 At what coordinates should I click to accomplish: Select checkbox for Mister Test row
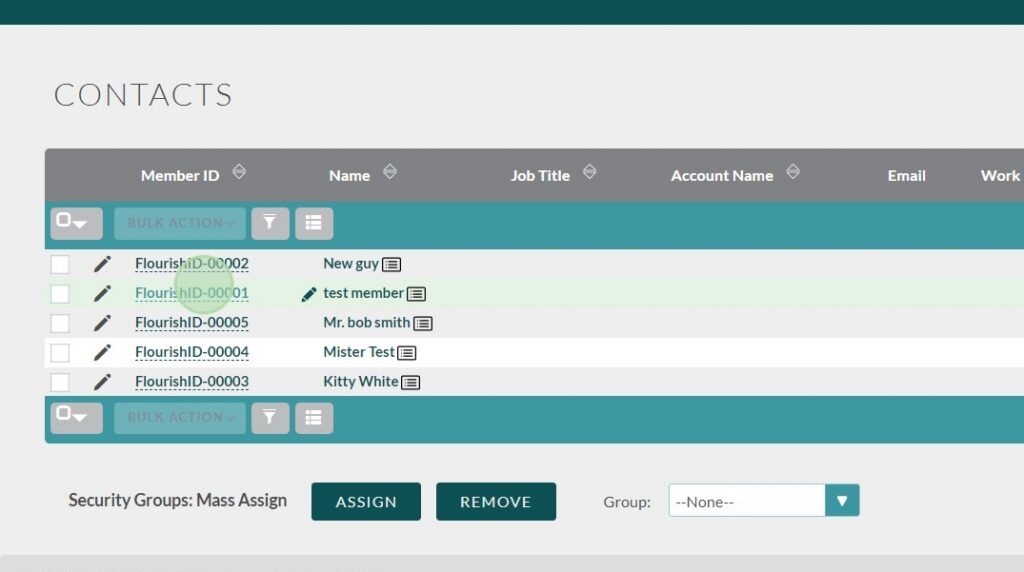pos(60,353)
